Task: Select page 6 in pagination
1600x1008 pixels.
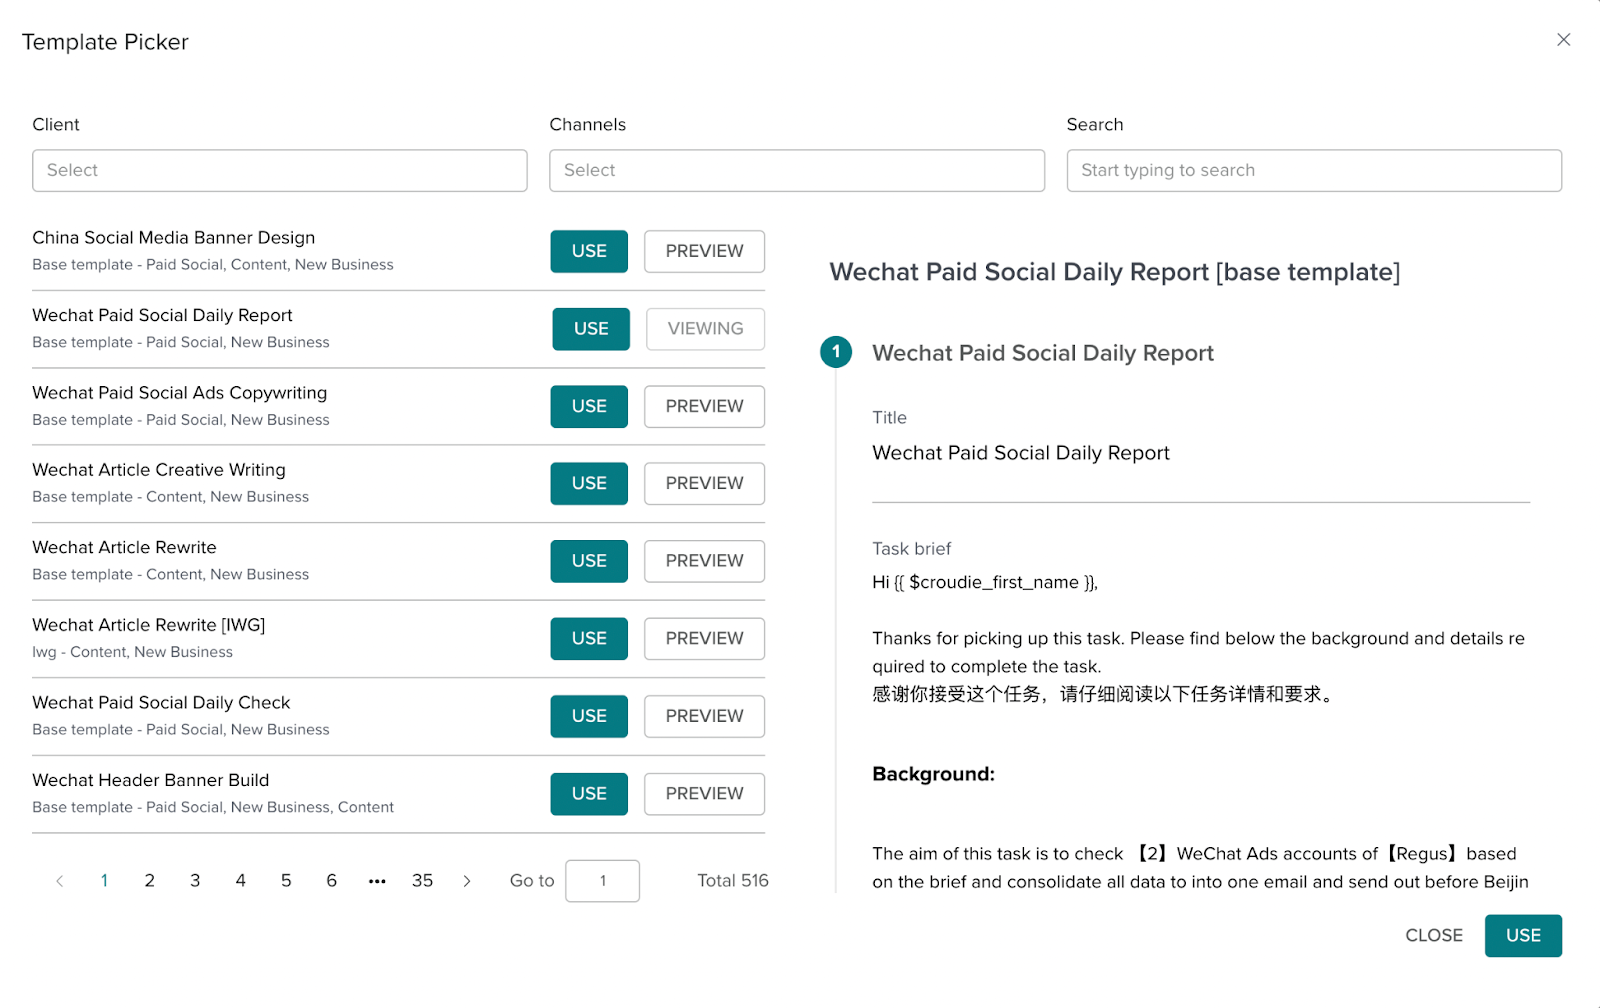Action: tap(332, 881)
